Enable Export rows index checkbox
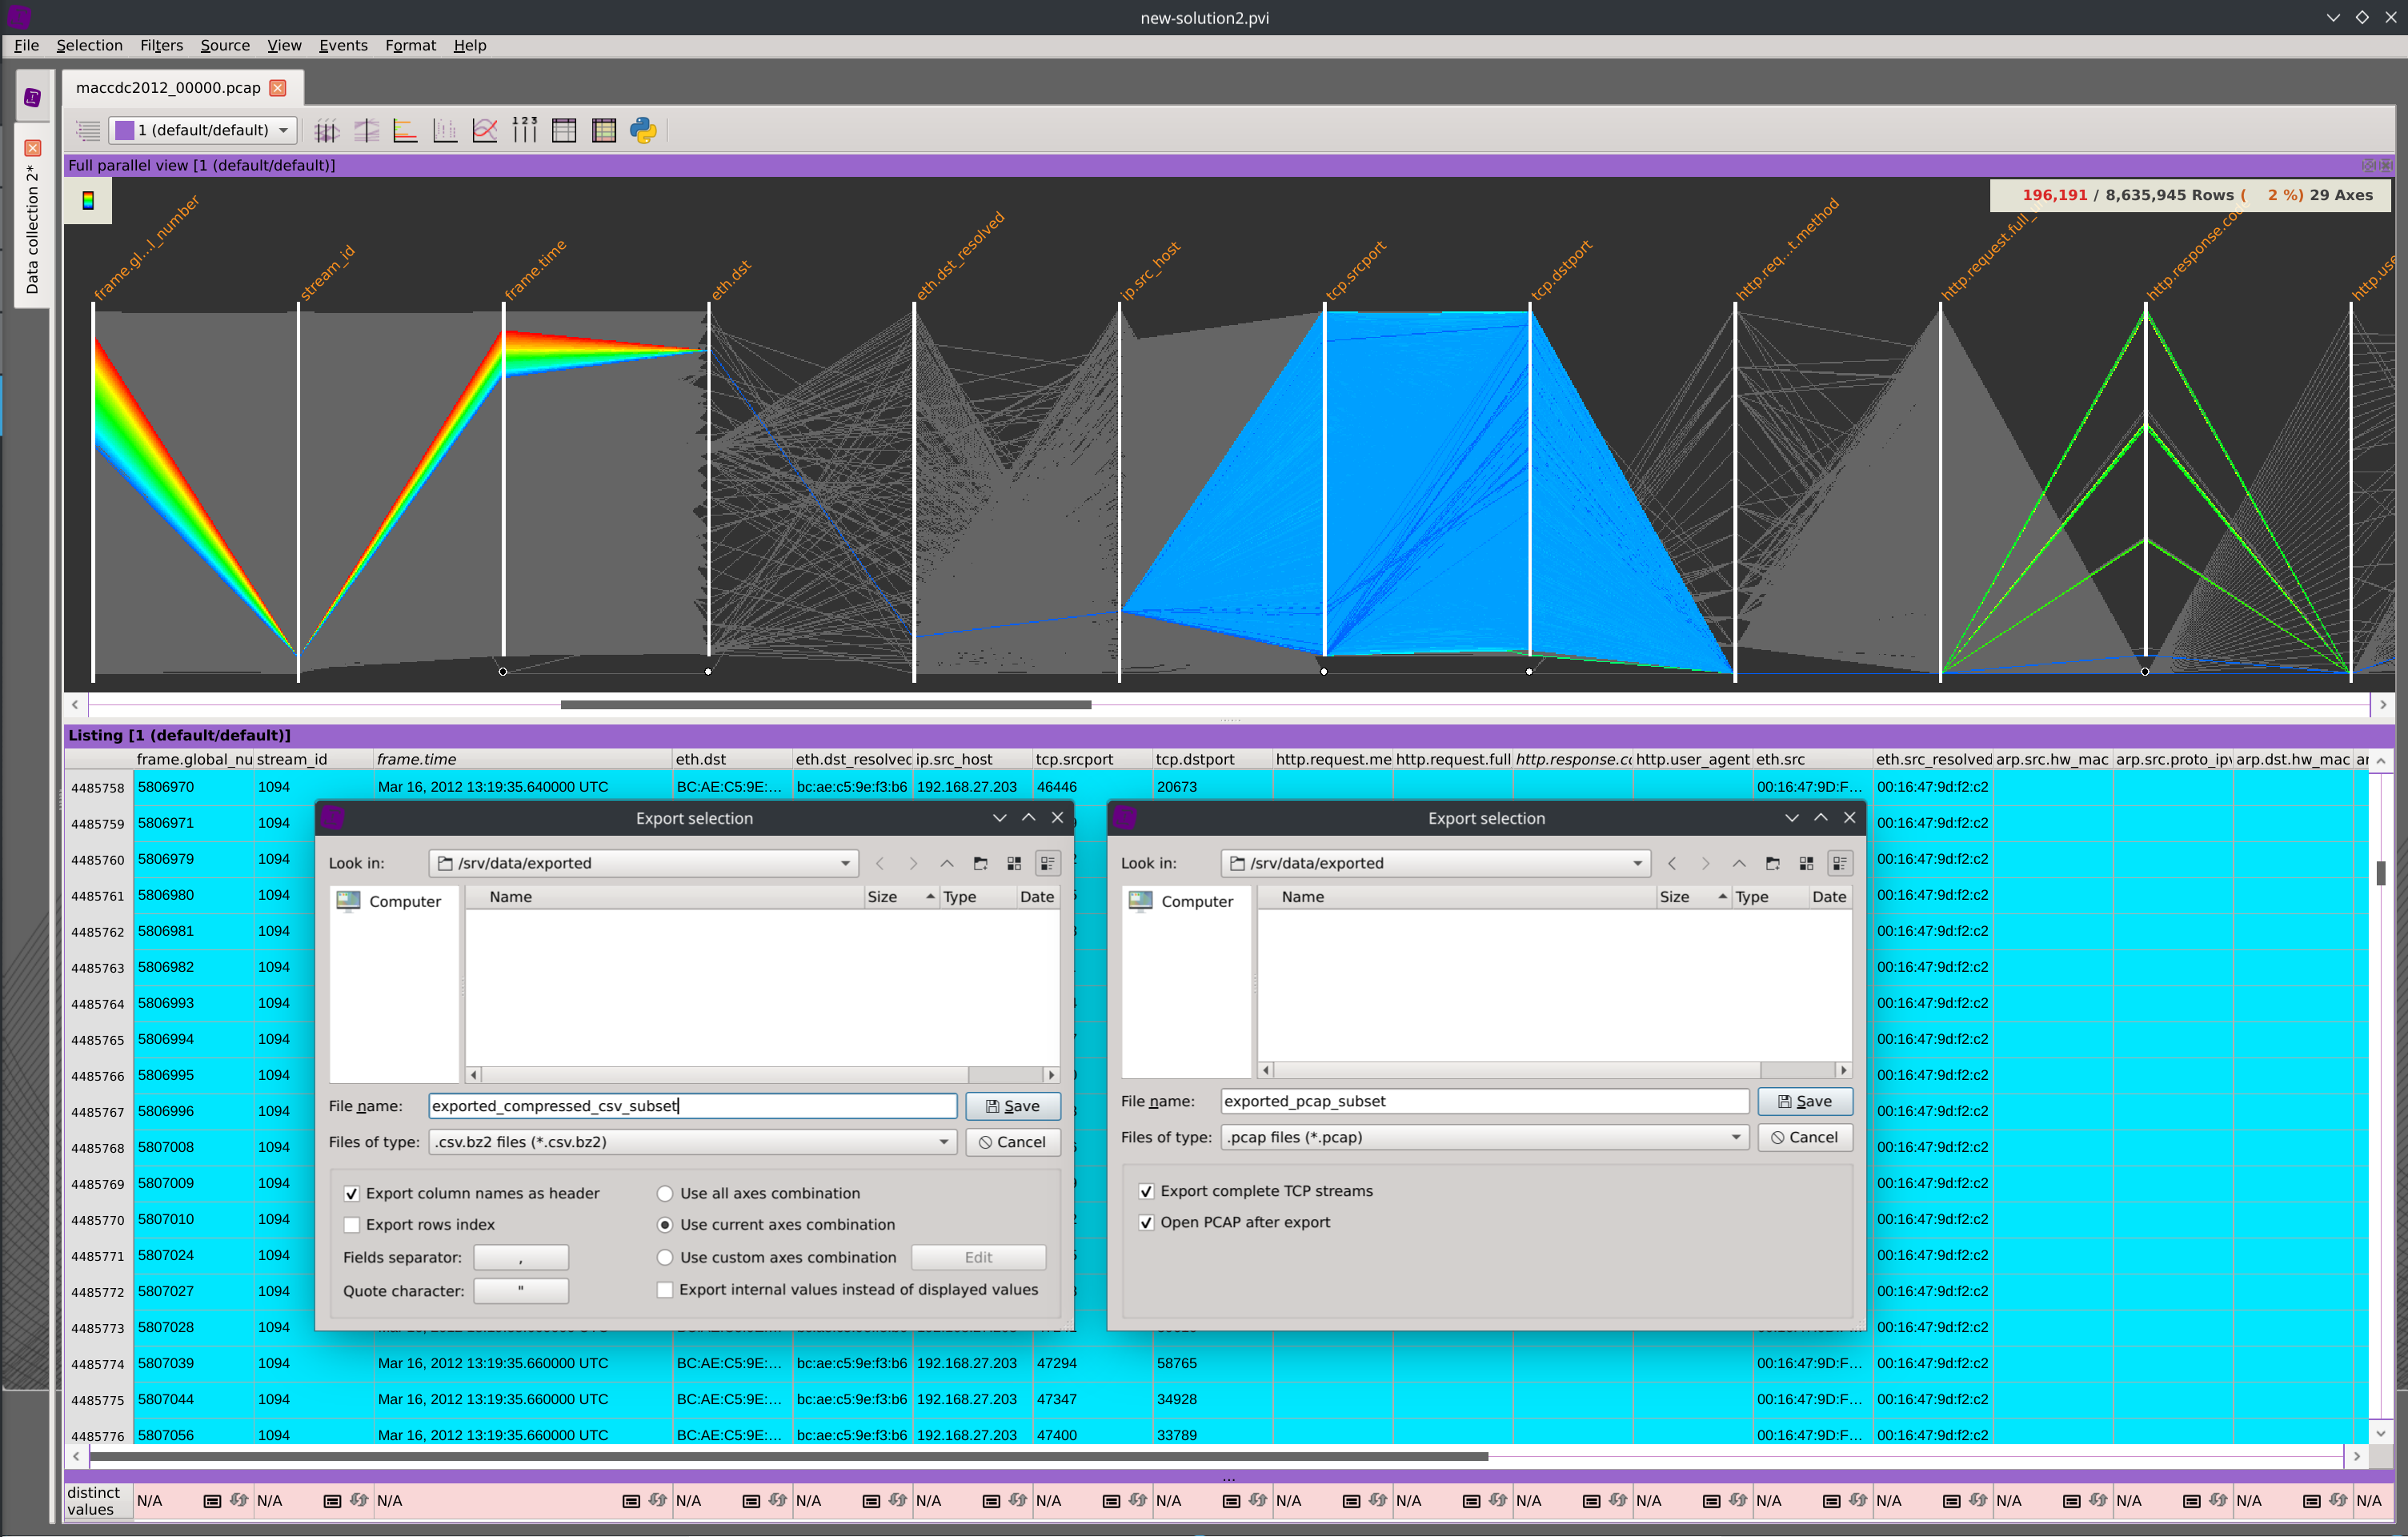 click(x=352, y=1225)
